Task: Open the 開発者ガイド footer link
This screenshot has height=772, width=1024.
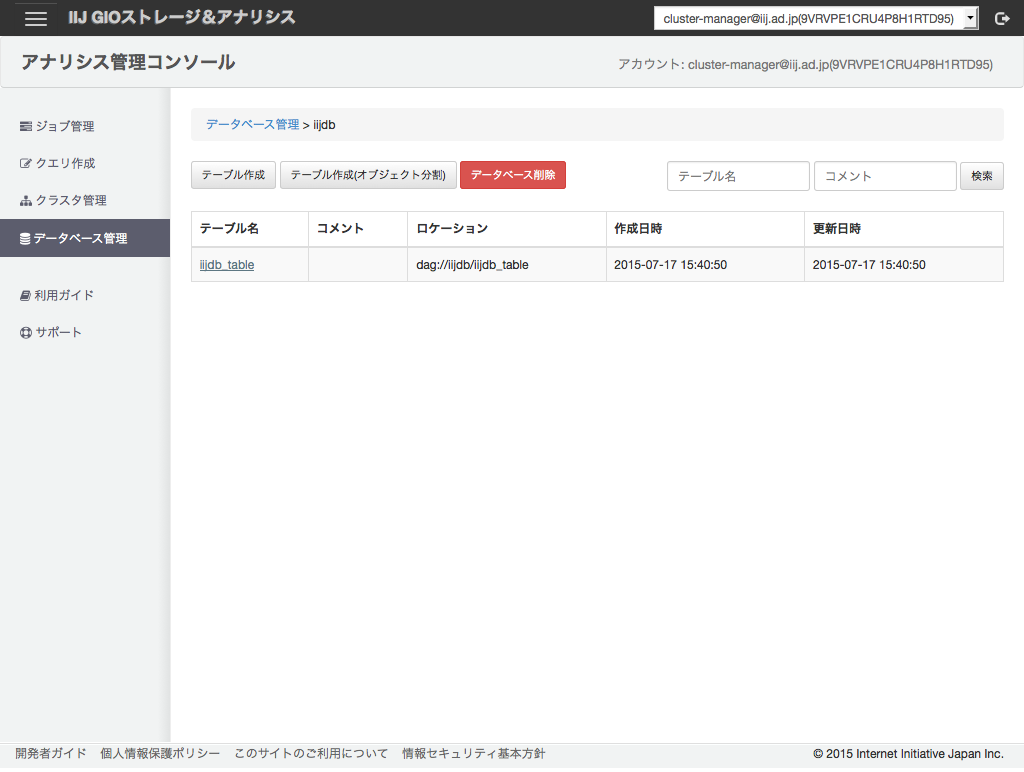Action: pos(51,754)
